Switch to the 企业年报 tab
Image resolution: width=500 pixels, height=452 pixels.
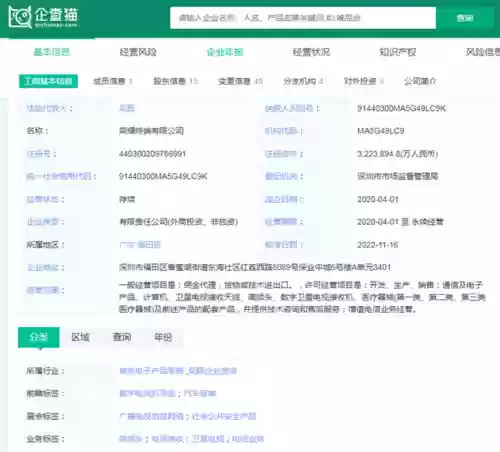tap(225, 52)
